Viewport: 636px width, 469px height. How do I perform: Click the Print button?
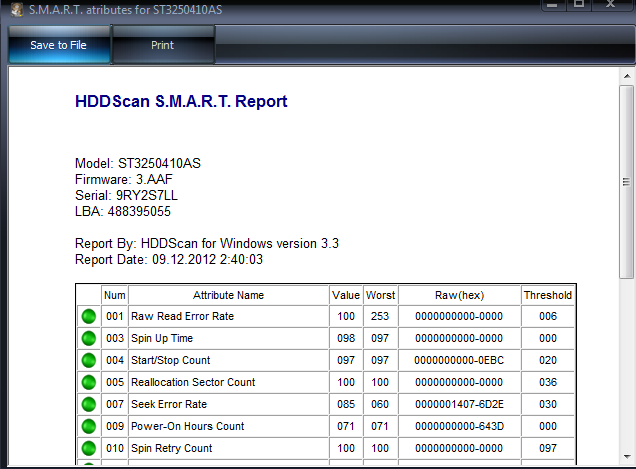coord(163,45)
